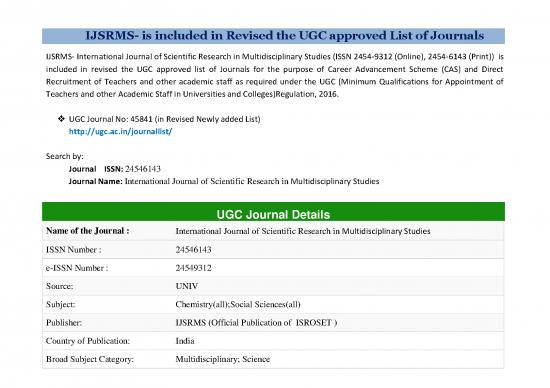The image size is (550, 388).
Task: Click the green UGC Journal Details header
Action: click(x=273, y=212)
